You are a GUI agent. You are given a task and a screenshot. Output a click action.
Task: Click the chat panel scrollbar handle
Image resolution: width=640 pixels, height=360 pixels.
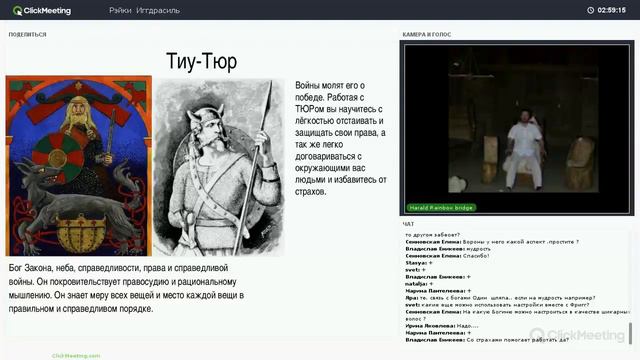pyautogui.click(x=630, y=333)
